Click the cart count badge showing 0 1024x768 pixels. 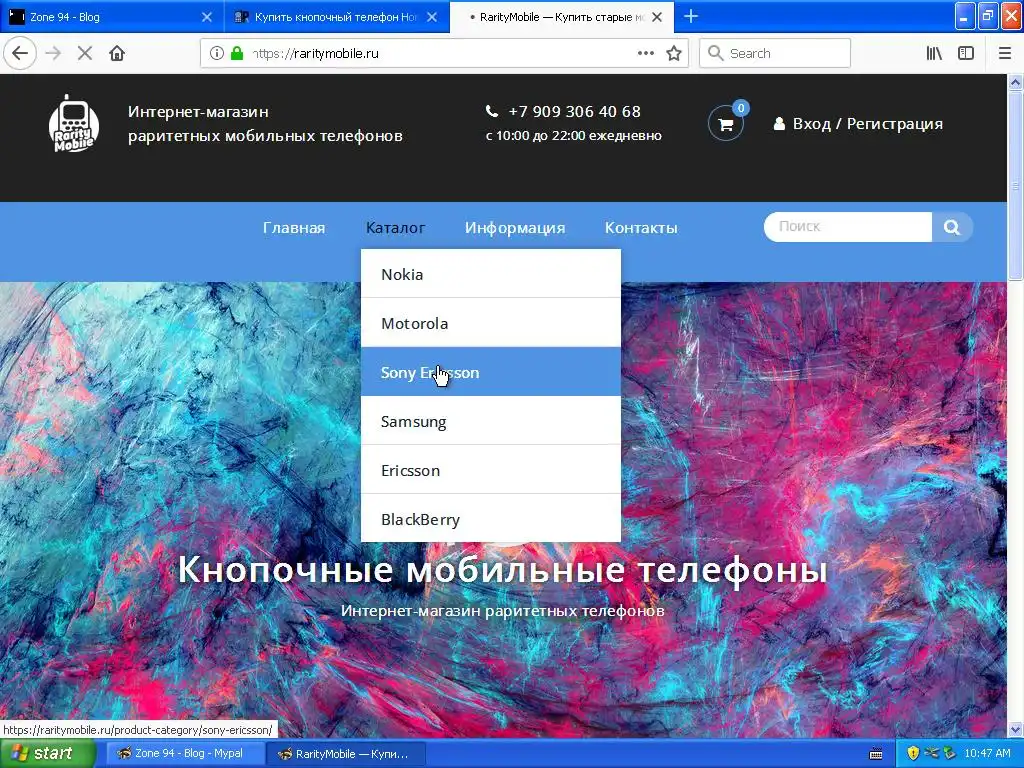(741, 108)
